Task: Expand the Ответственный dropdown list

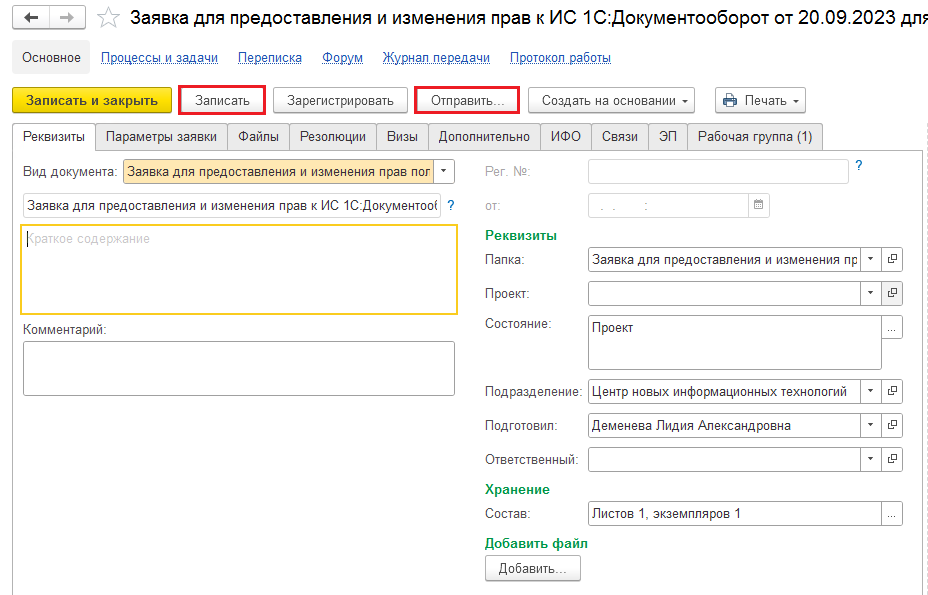Action: [870, 459]
